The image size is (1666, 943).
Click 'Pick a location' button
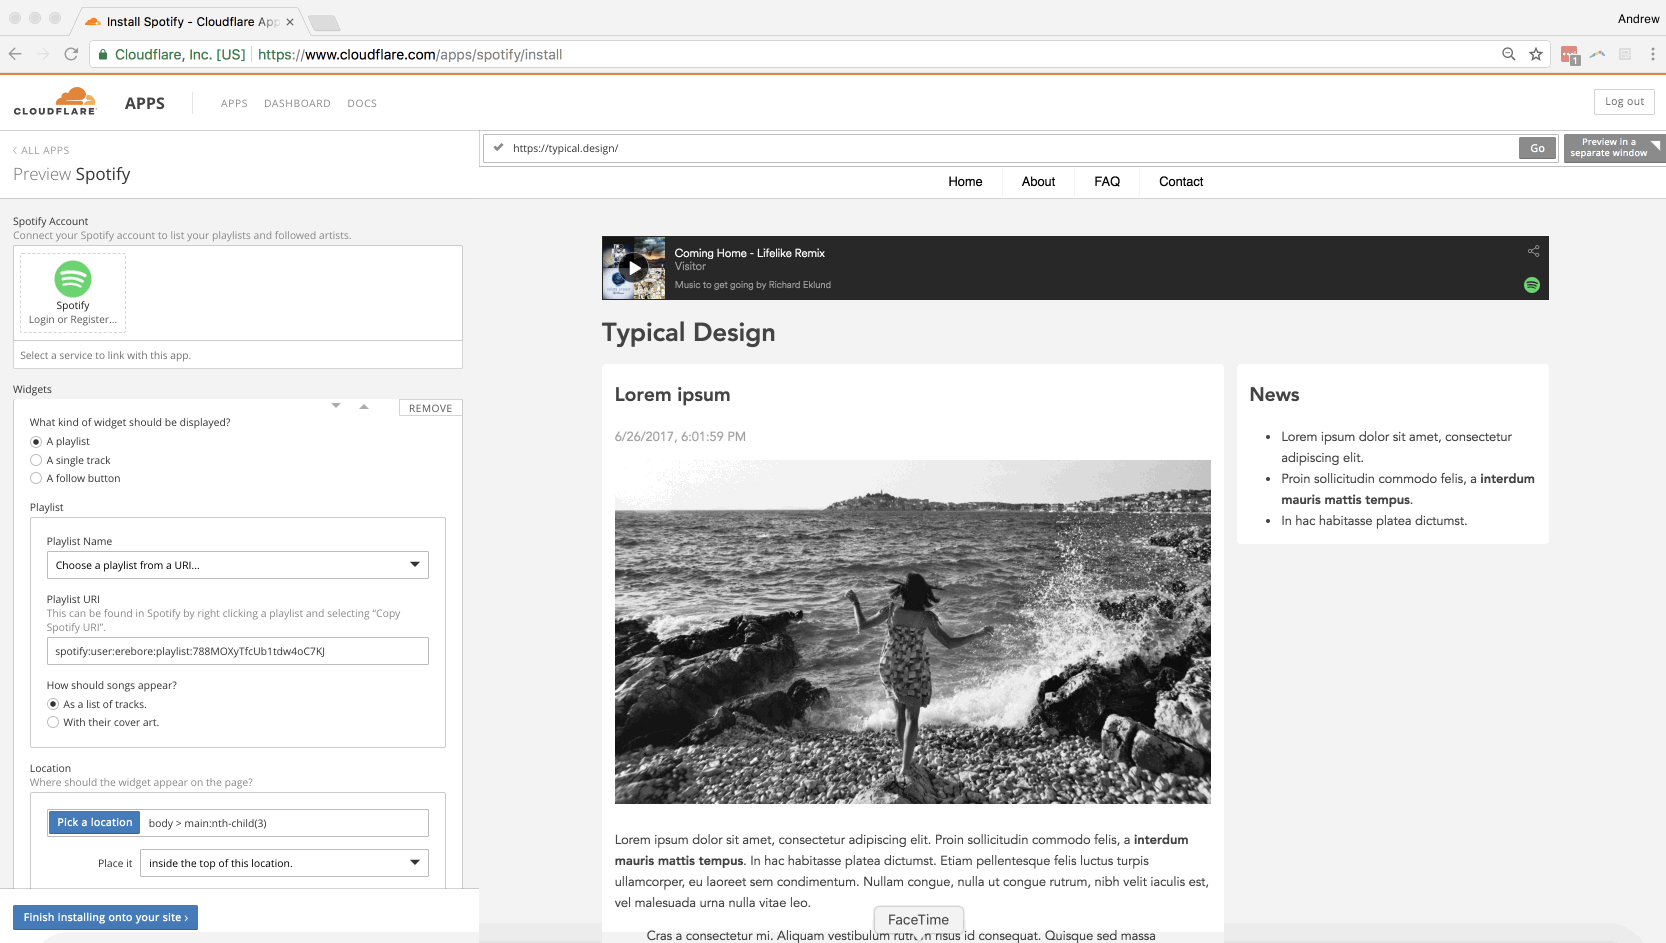coord(94,823)
